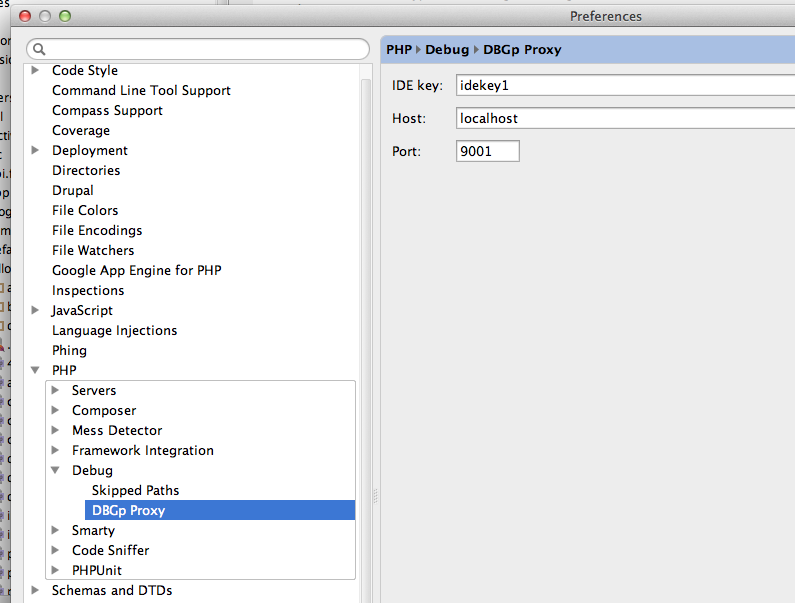Select Schemas and DTDs item
Screen dimensions: 795x603
coord(112,590)
